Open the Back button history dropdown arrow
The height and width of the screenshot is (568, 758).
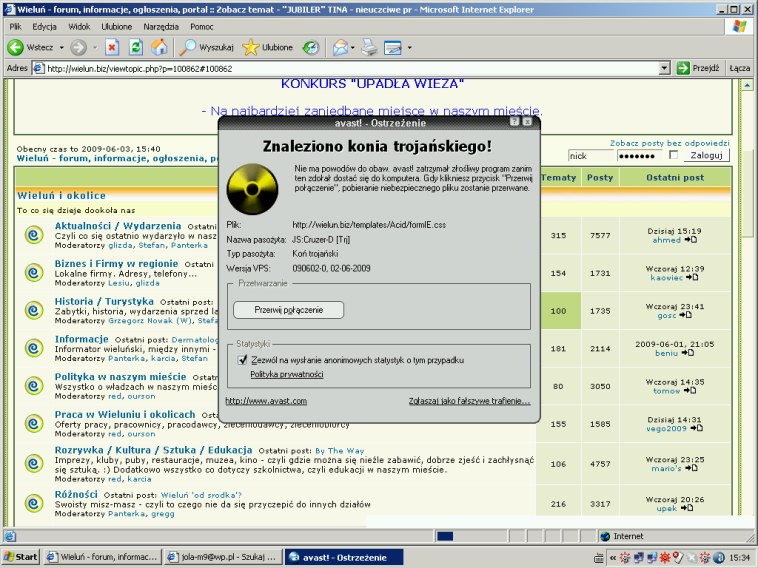[x=61, y=47]
